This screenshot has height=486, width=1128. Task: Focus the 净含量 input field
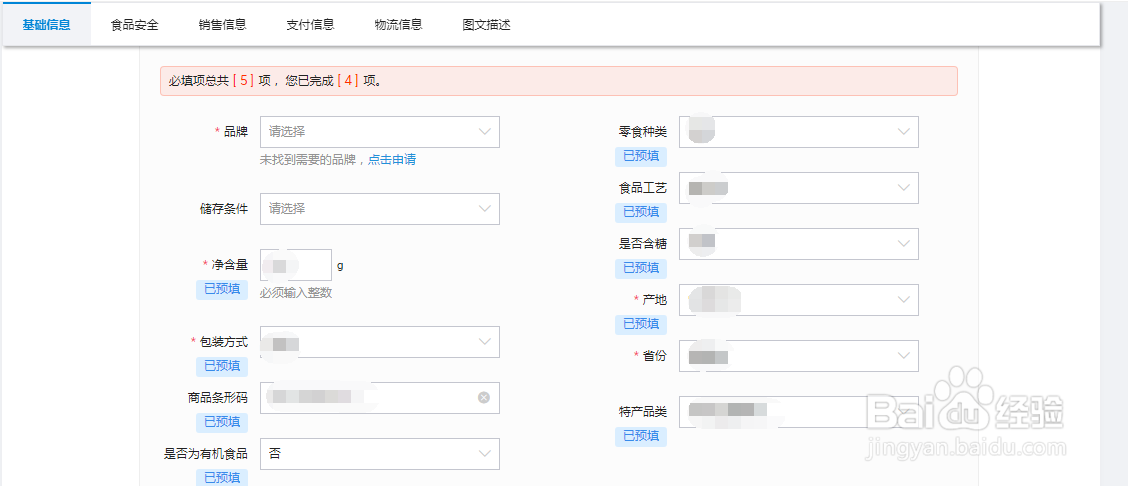click(296, 265)
